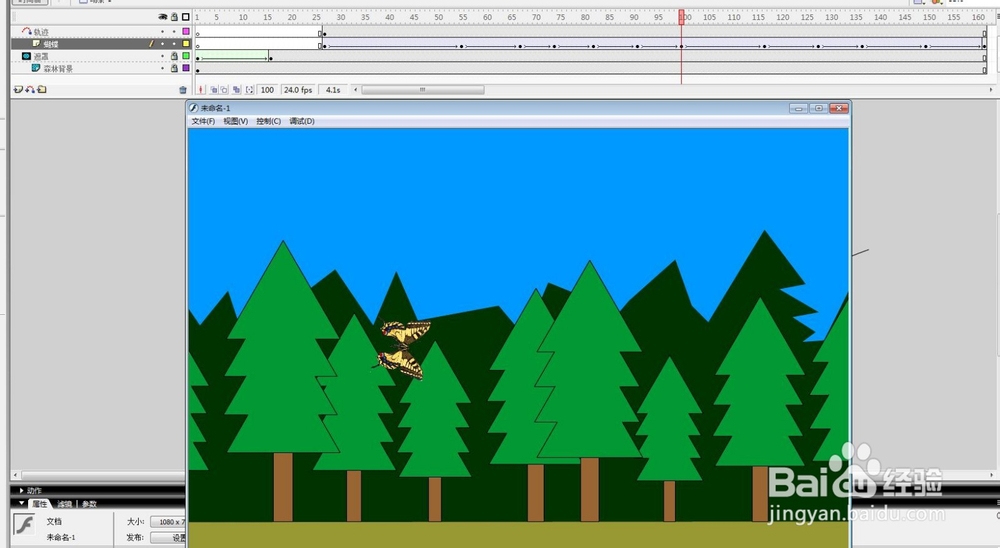
Task: Click the Edit Multiple Frames button
Action: pyautogui.click(x=237, y=90)
